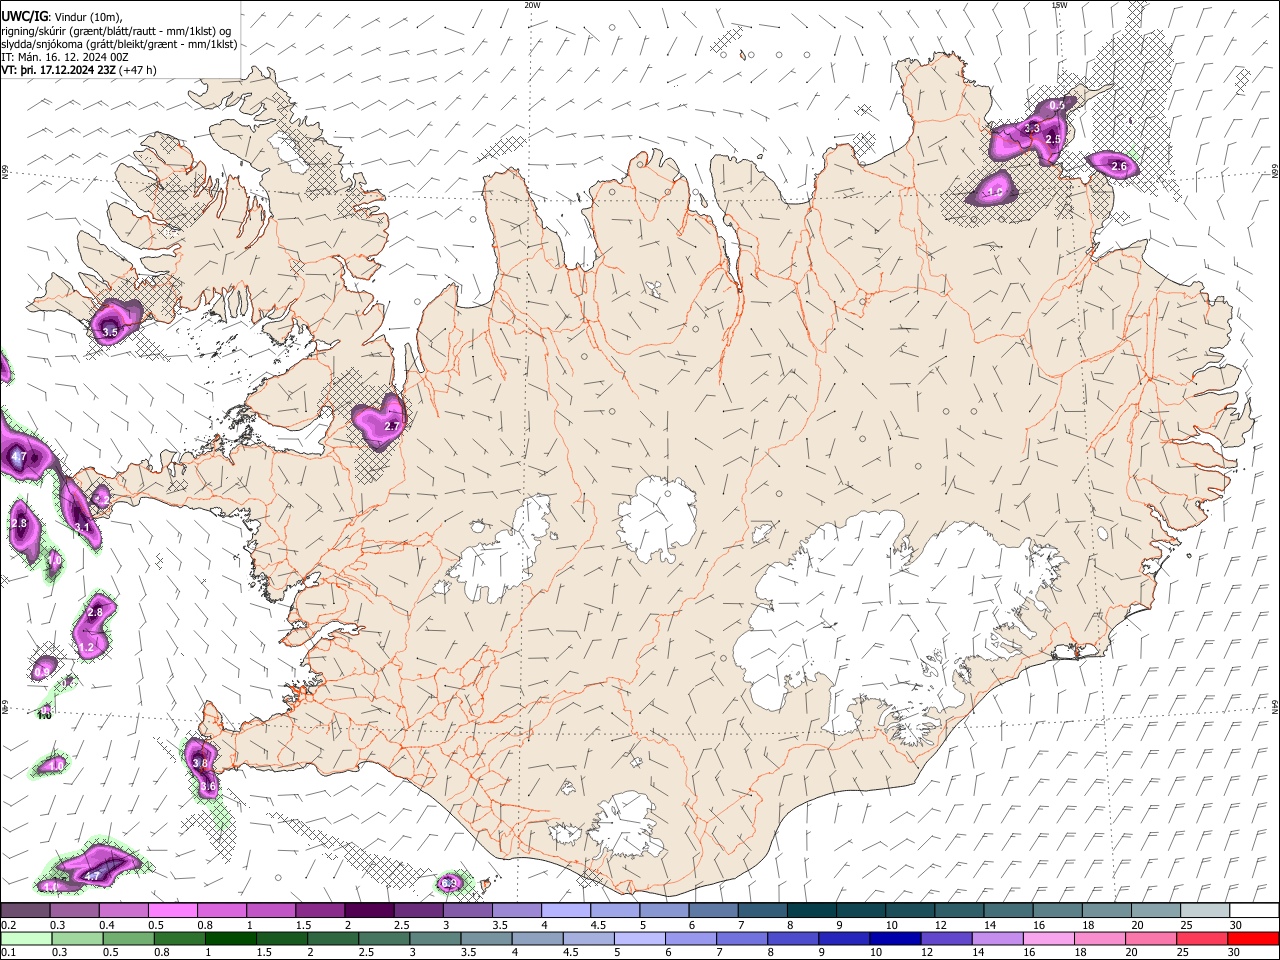
Task: Click the 3.5 precipitation value in Westfjords
Action: coord(110,332)
